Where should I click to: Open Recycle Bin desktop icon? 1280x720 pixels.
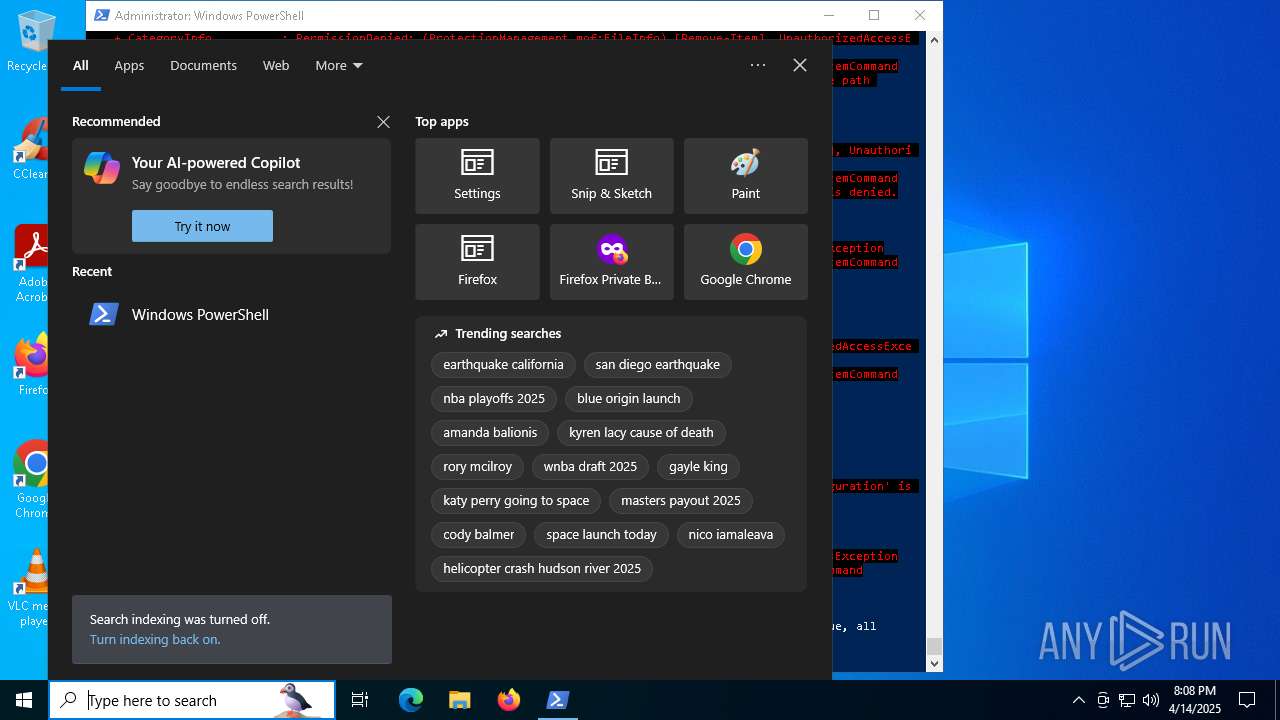pyautogui.click(x=30, y=40)
